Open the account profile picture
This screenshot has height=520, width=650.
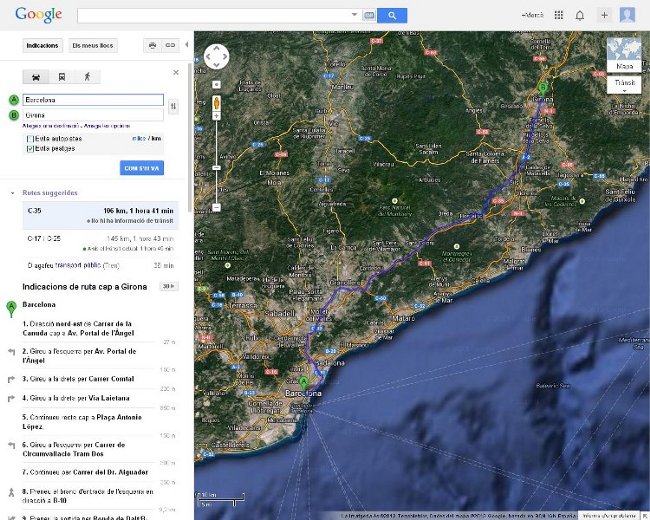(627, 15)
